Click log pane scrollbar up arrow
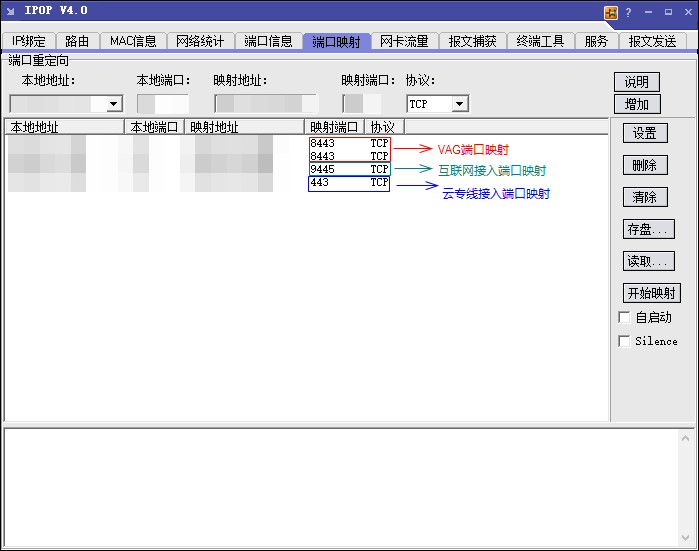The image size is (699, 551). click(686, 439)
